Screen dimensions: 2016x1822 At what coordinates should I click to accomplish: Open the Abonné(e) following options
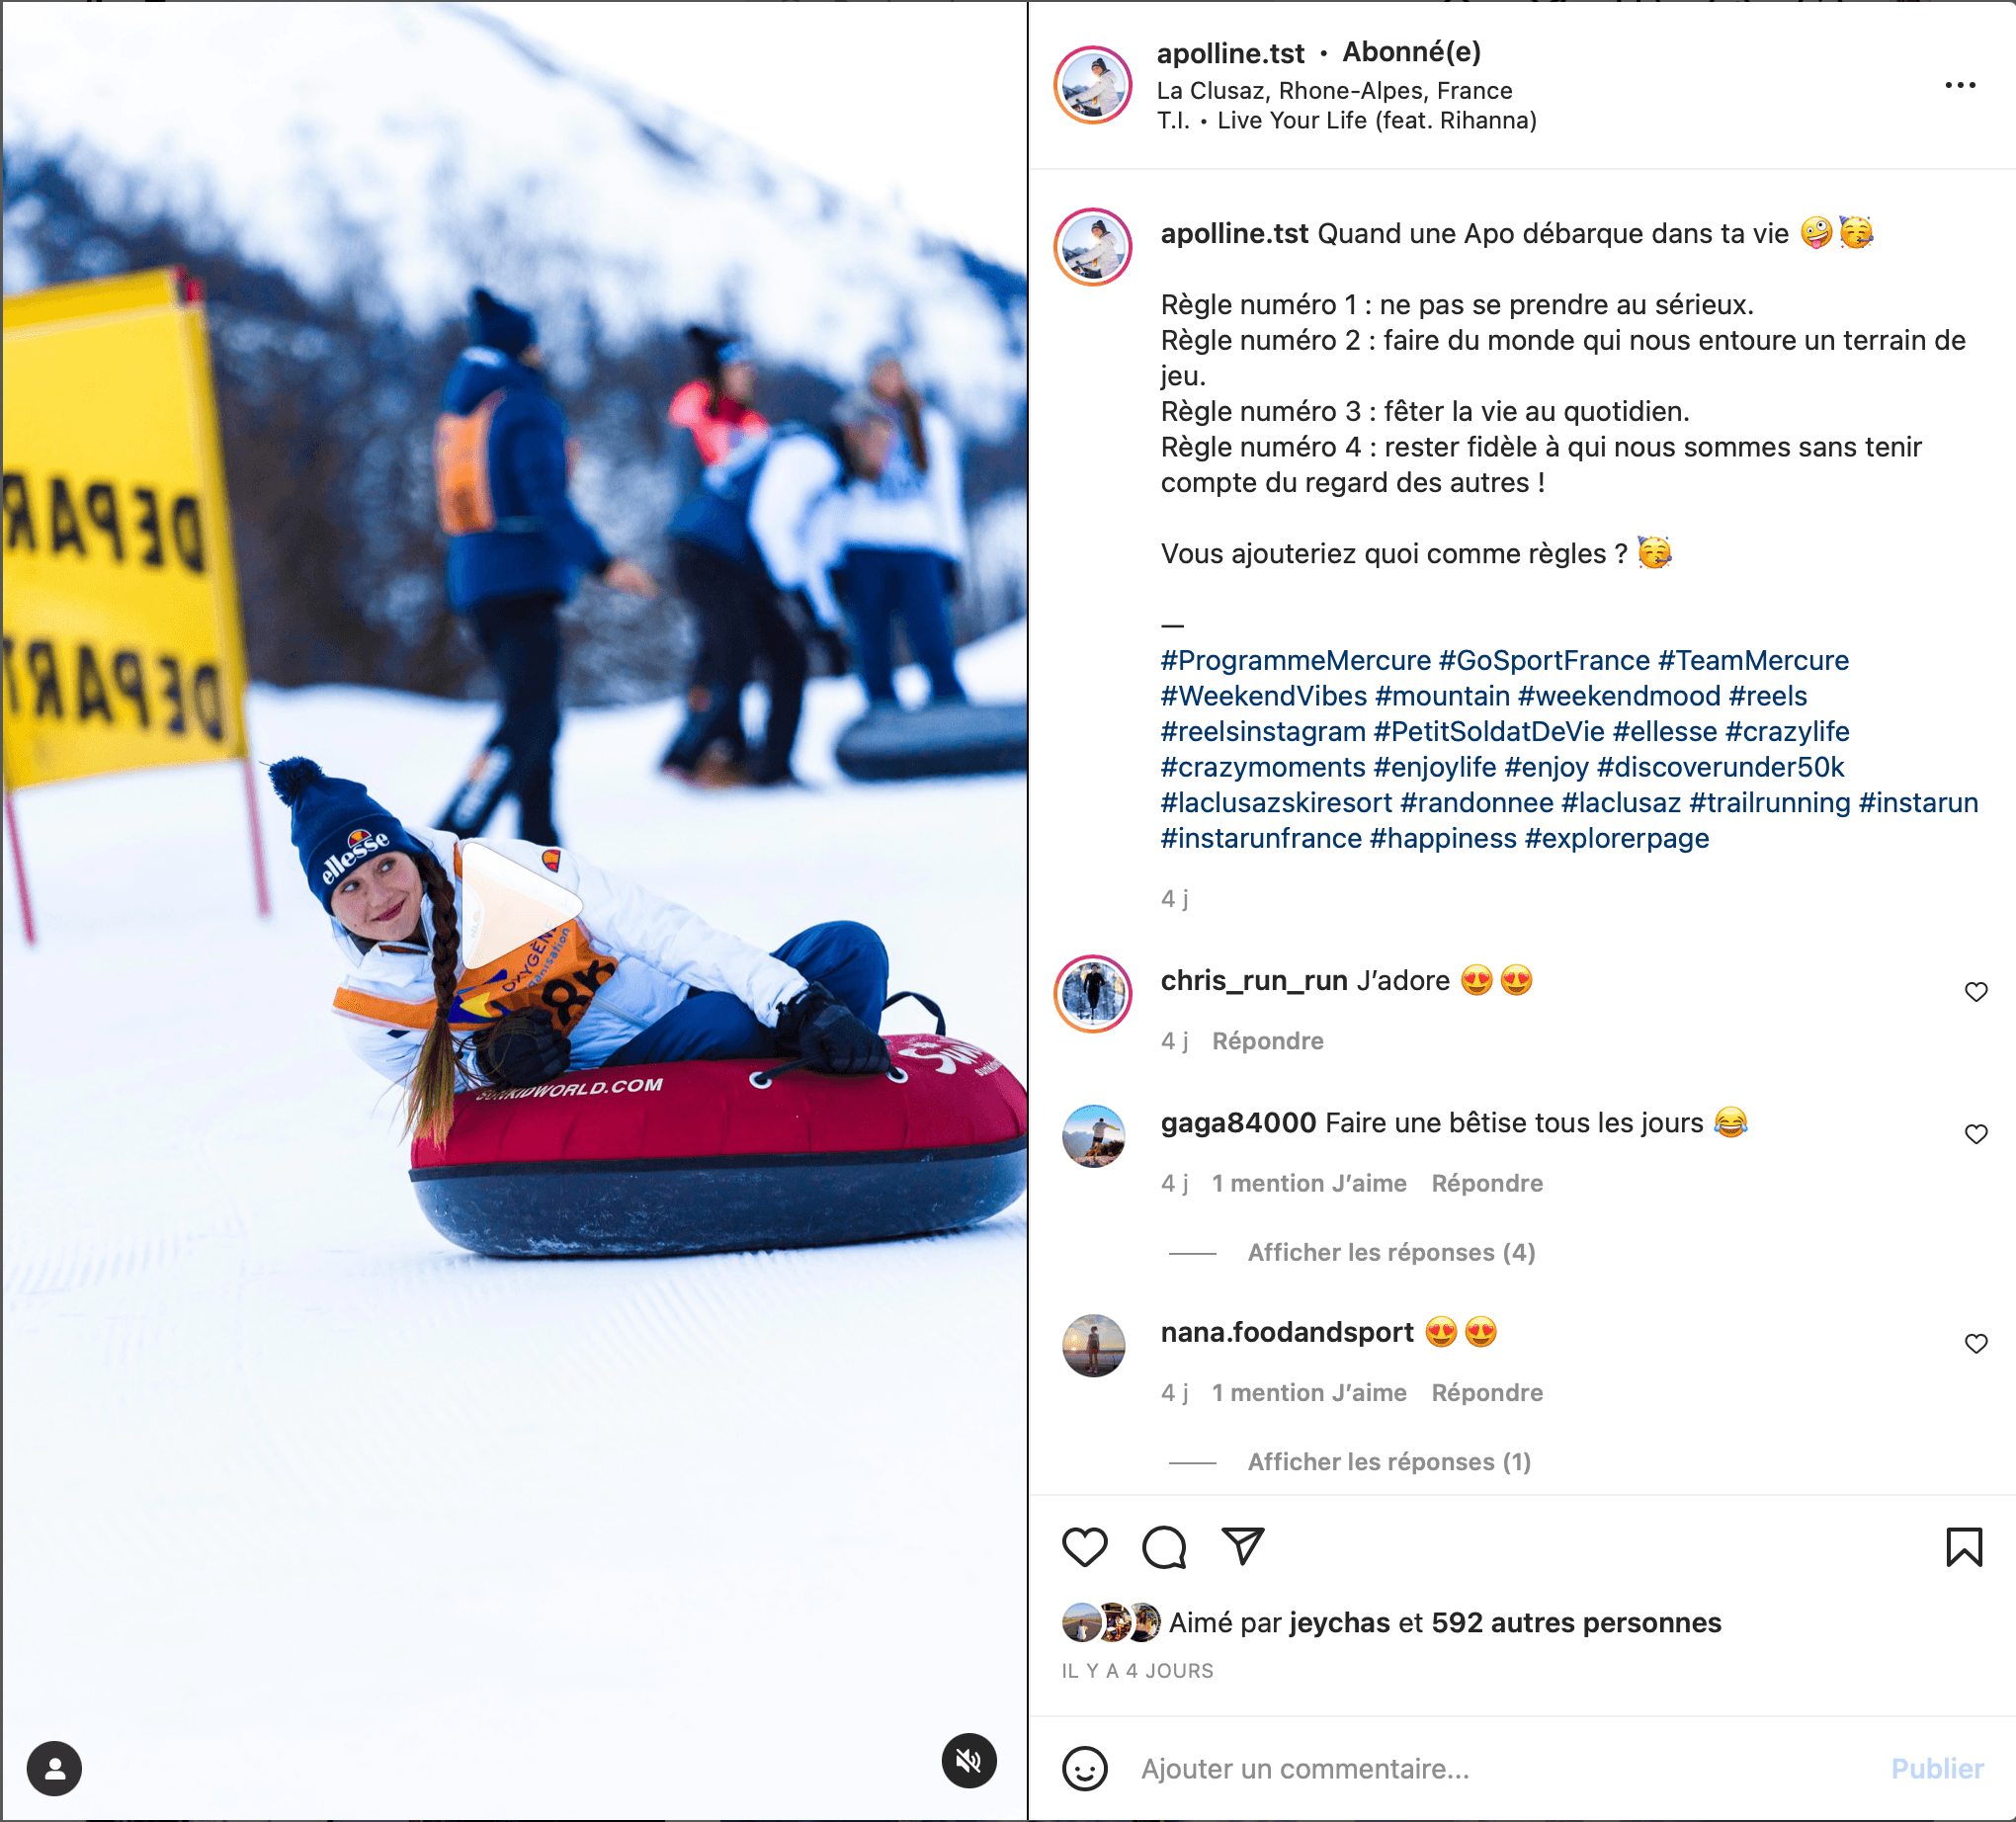(1411, 52)
